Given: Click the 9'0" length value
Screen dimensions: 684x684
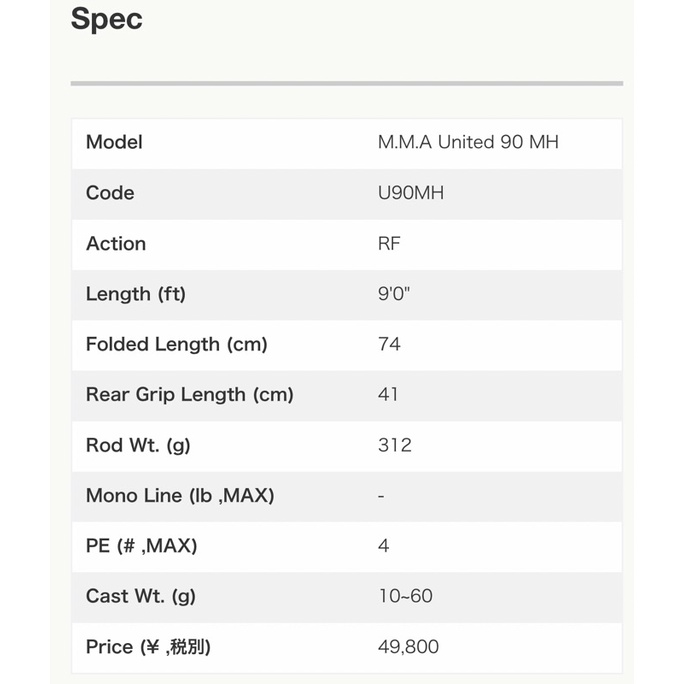Looking at the screenshot, I should coord(396,294).
